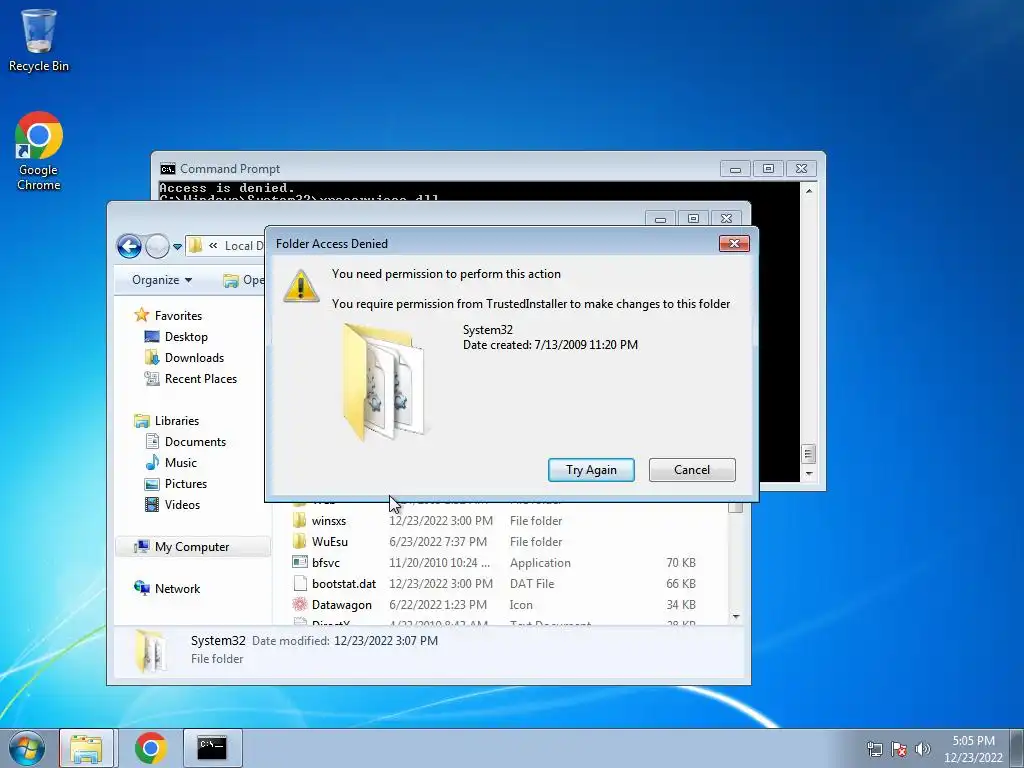Click Command Prompt scroll-up arrow
The width and height of the screenshot is (1024, 768).
(x=809, y=191)
